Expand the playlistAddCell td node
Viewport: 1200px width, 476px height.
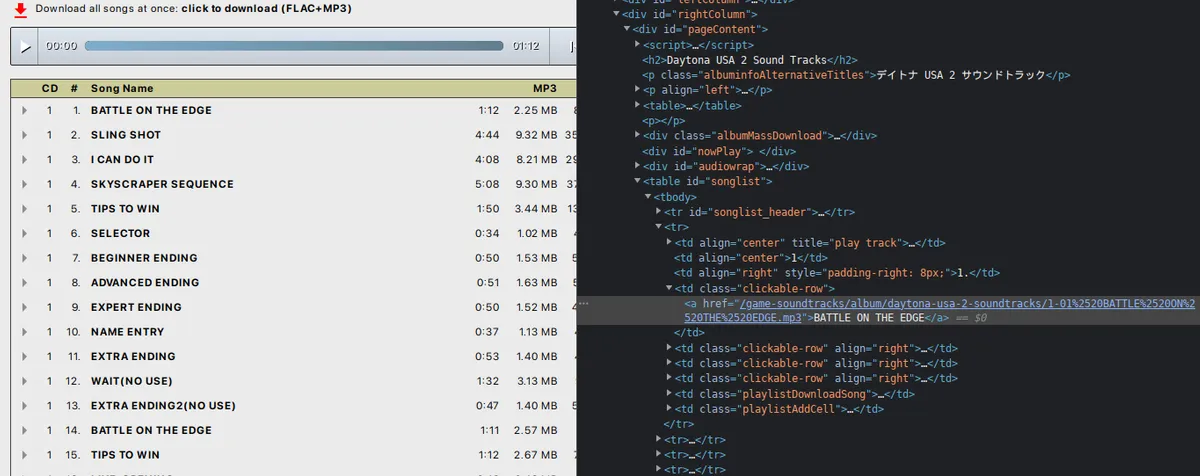click(669, 409)
